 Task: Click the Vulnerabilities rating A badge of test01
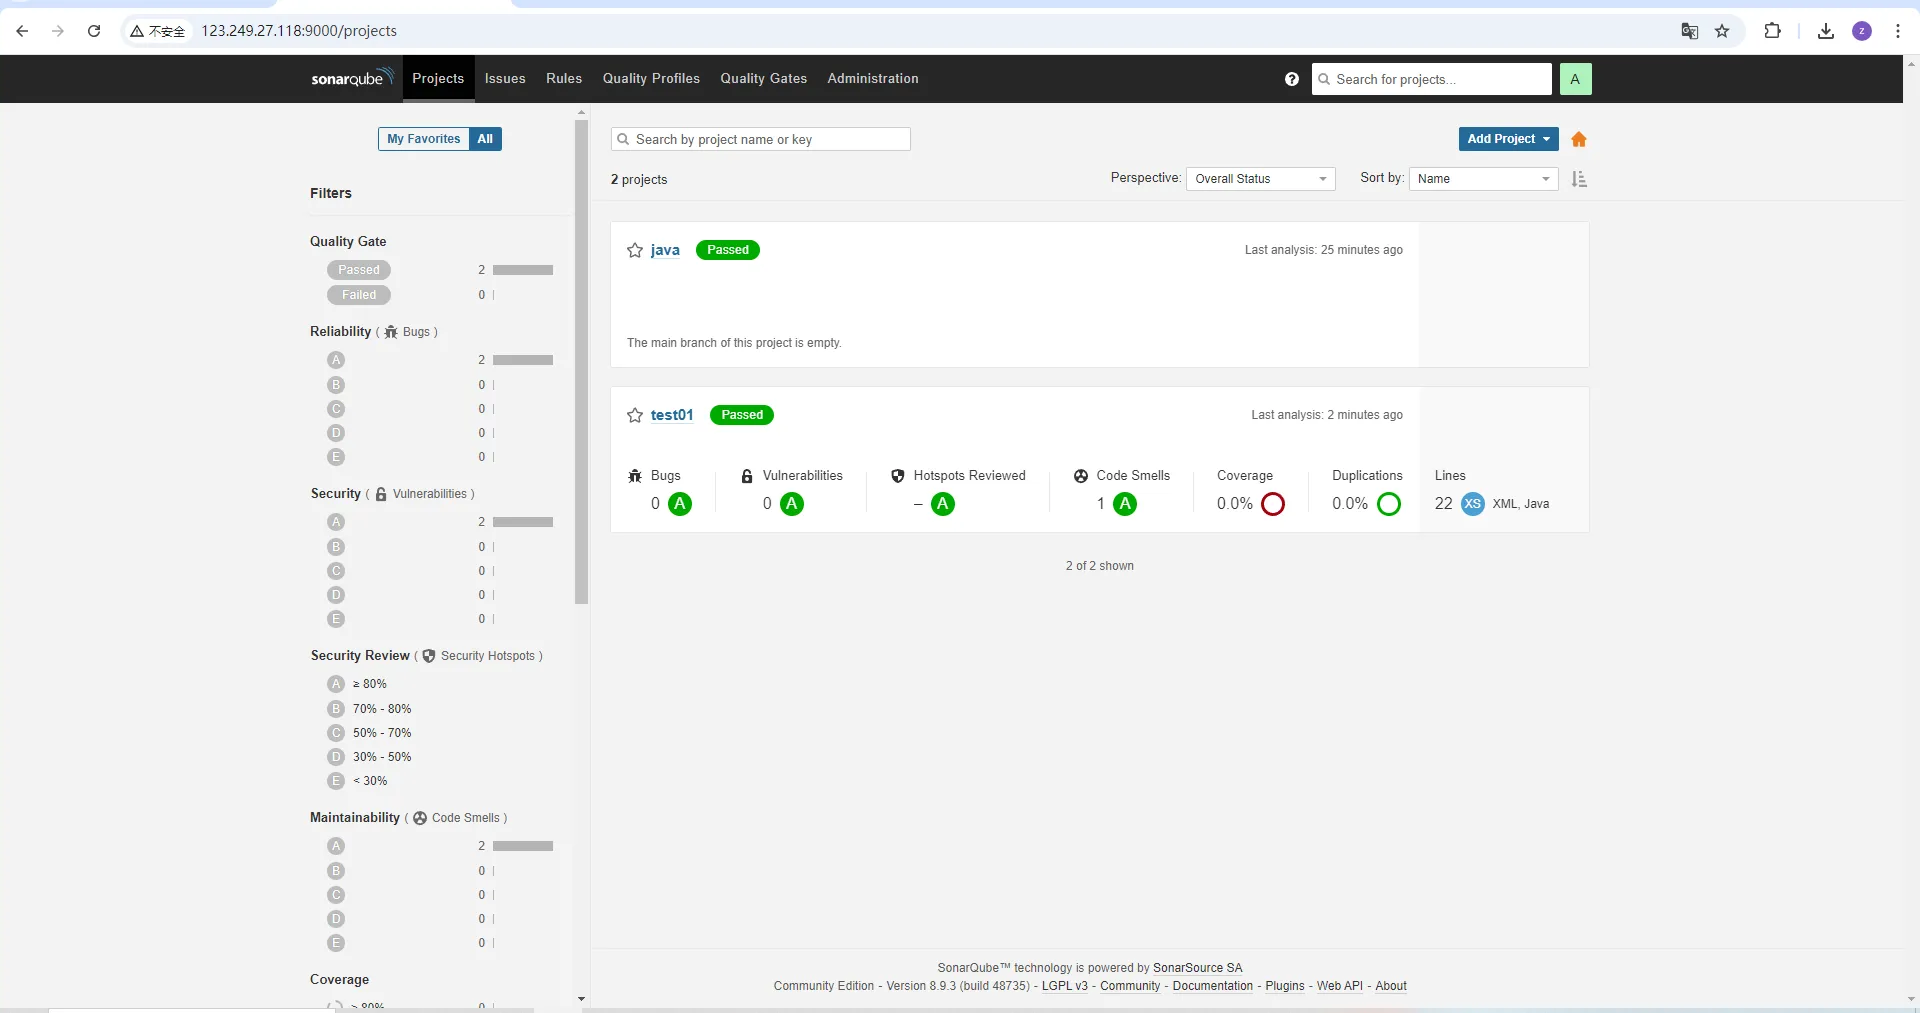[792, 504]
